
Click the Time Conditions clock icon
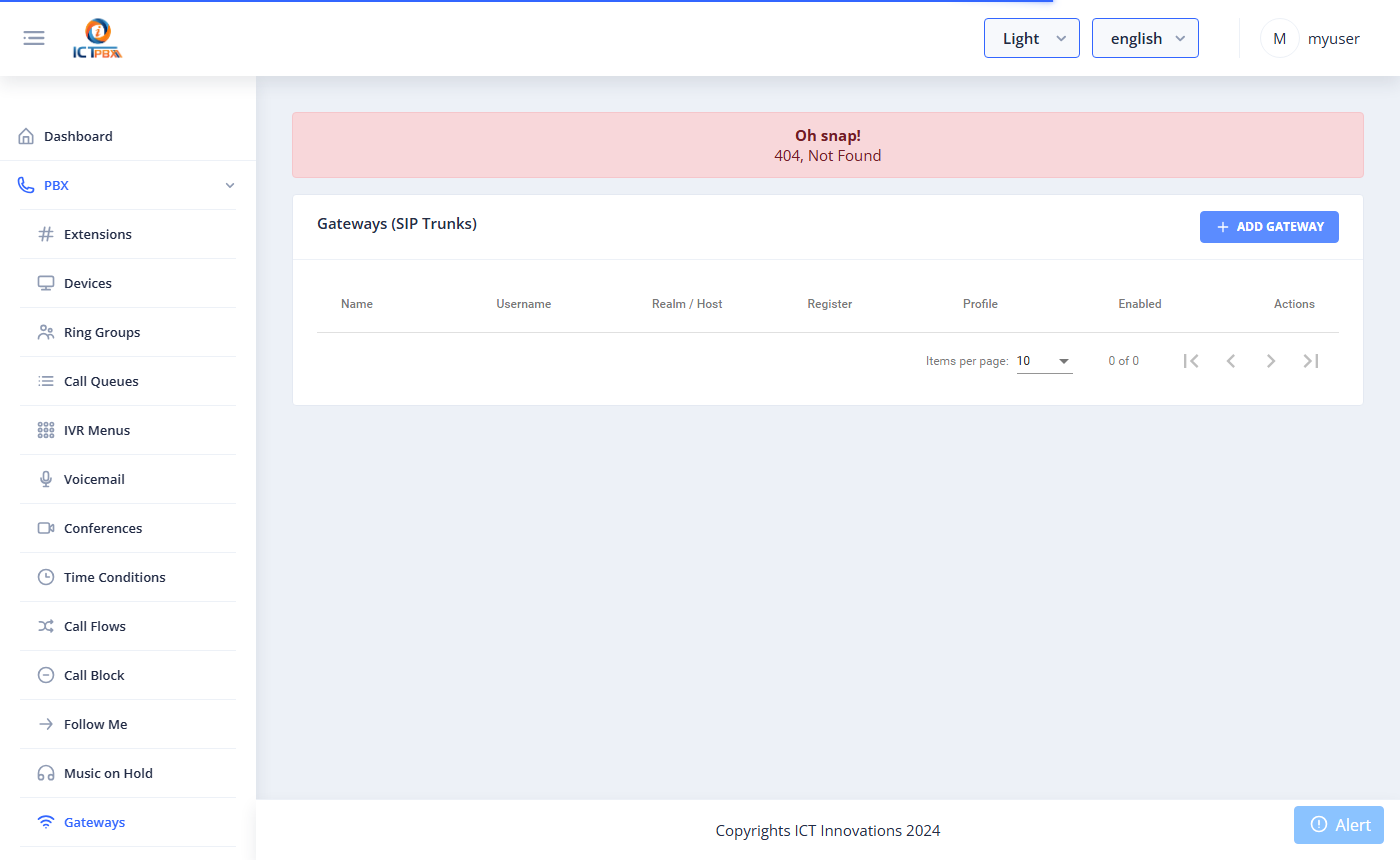pyautogui.click(x=46, y=577)
